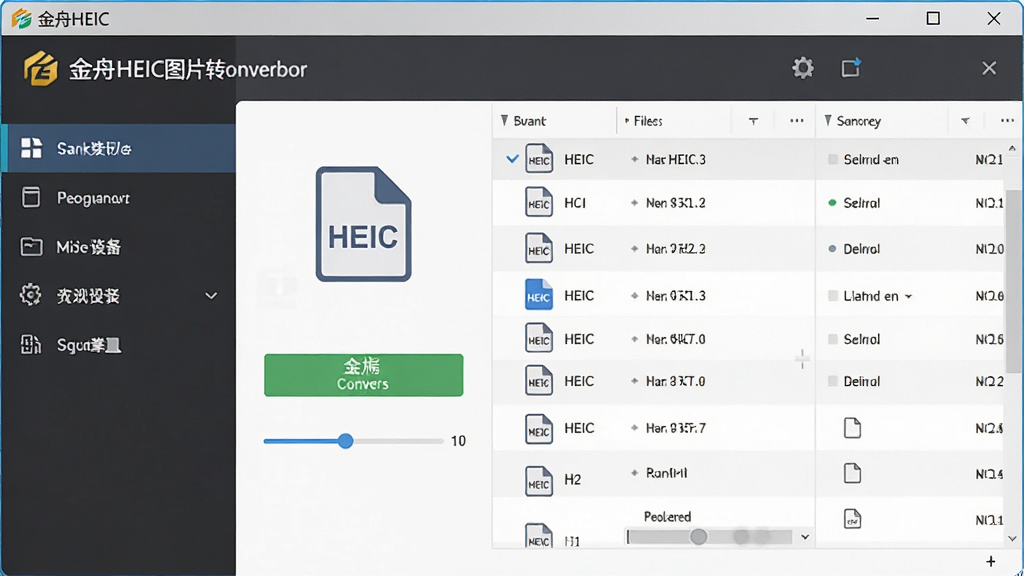Click the Peolered label
The height and width of the screenshot is (576, 1024).
coord(667,517)
